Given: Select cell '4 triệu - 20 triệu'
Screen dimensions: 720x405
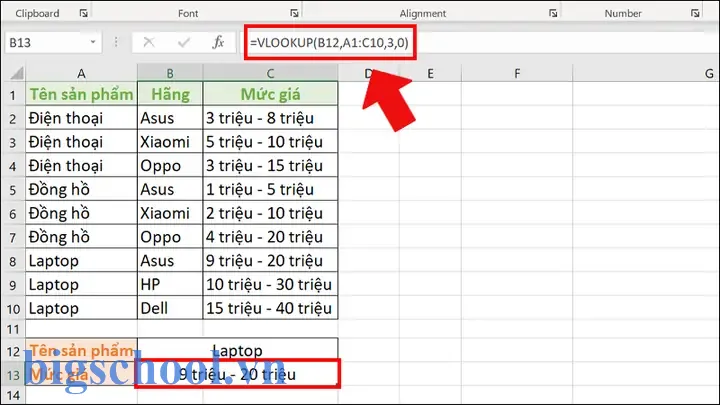Looking at the screenshot, I should click(270, 237).
